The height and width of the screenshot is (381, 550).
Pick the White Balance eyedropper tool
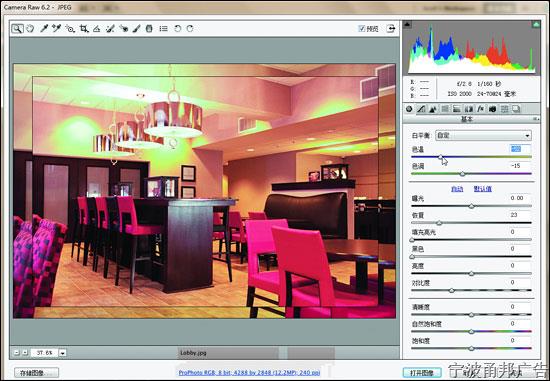pos(44,28)
